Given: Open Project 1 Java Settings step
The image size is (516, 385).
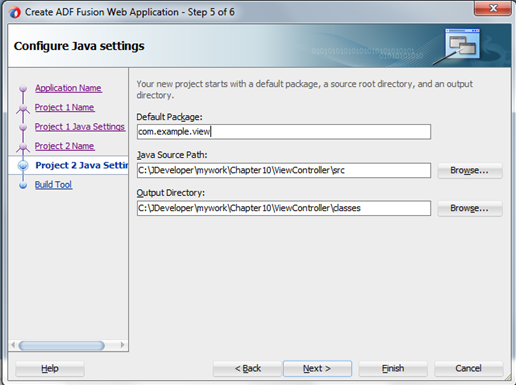Looking at the screenshot, I should click(80, 127).
